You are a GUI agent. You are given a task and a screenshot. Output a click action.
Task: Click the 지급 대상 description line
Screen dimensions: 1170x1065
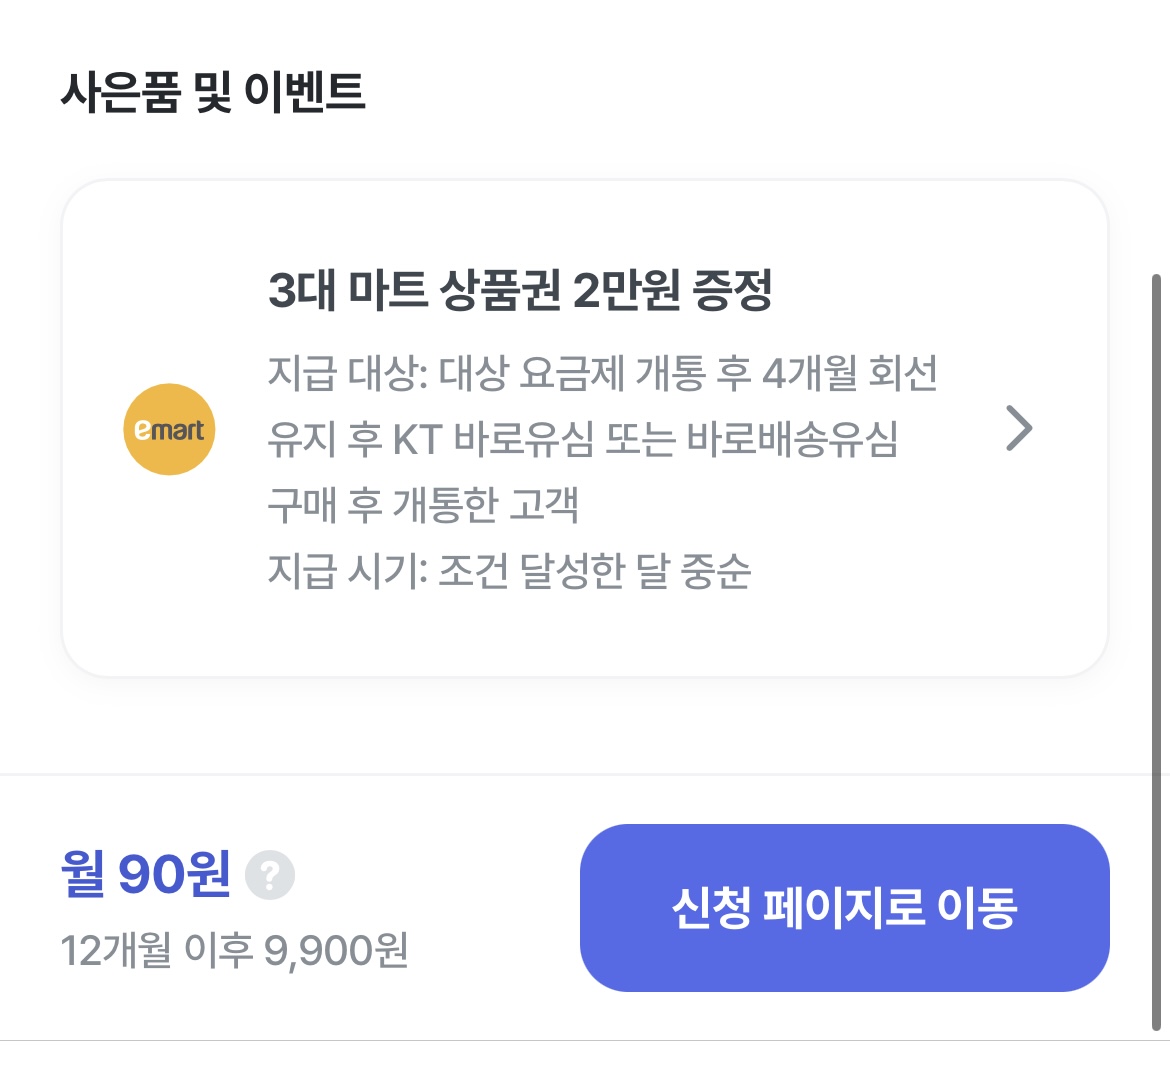tap(602, 373)
